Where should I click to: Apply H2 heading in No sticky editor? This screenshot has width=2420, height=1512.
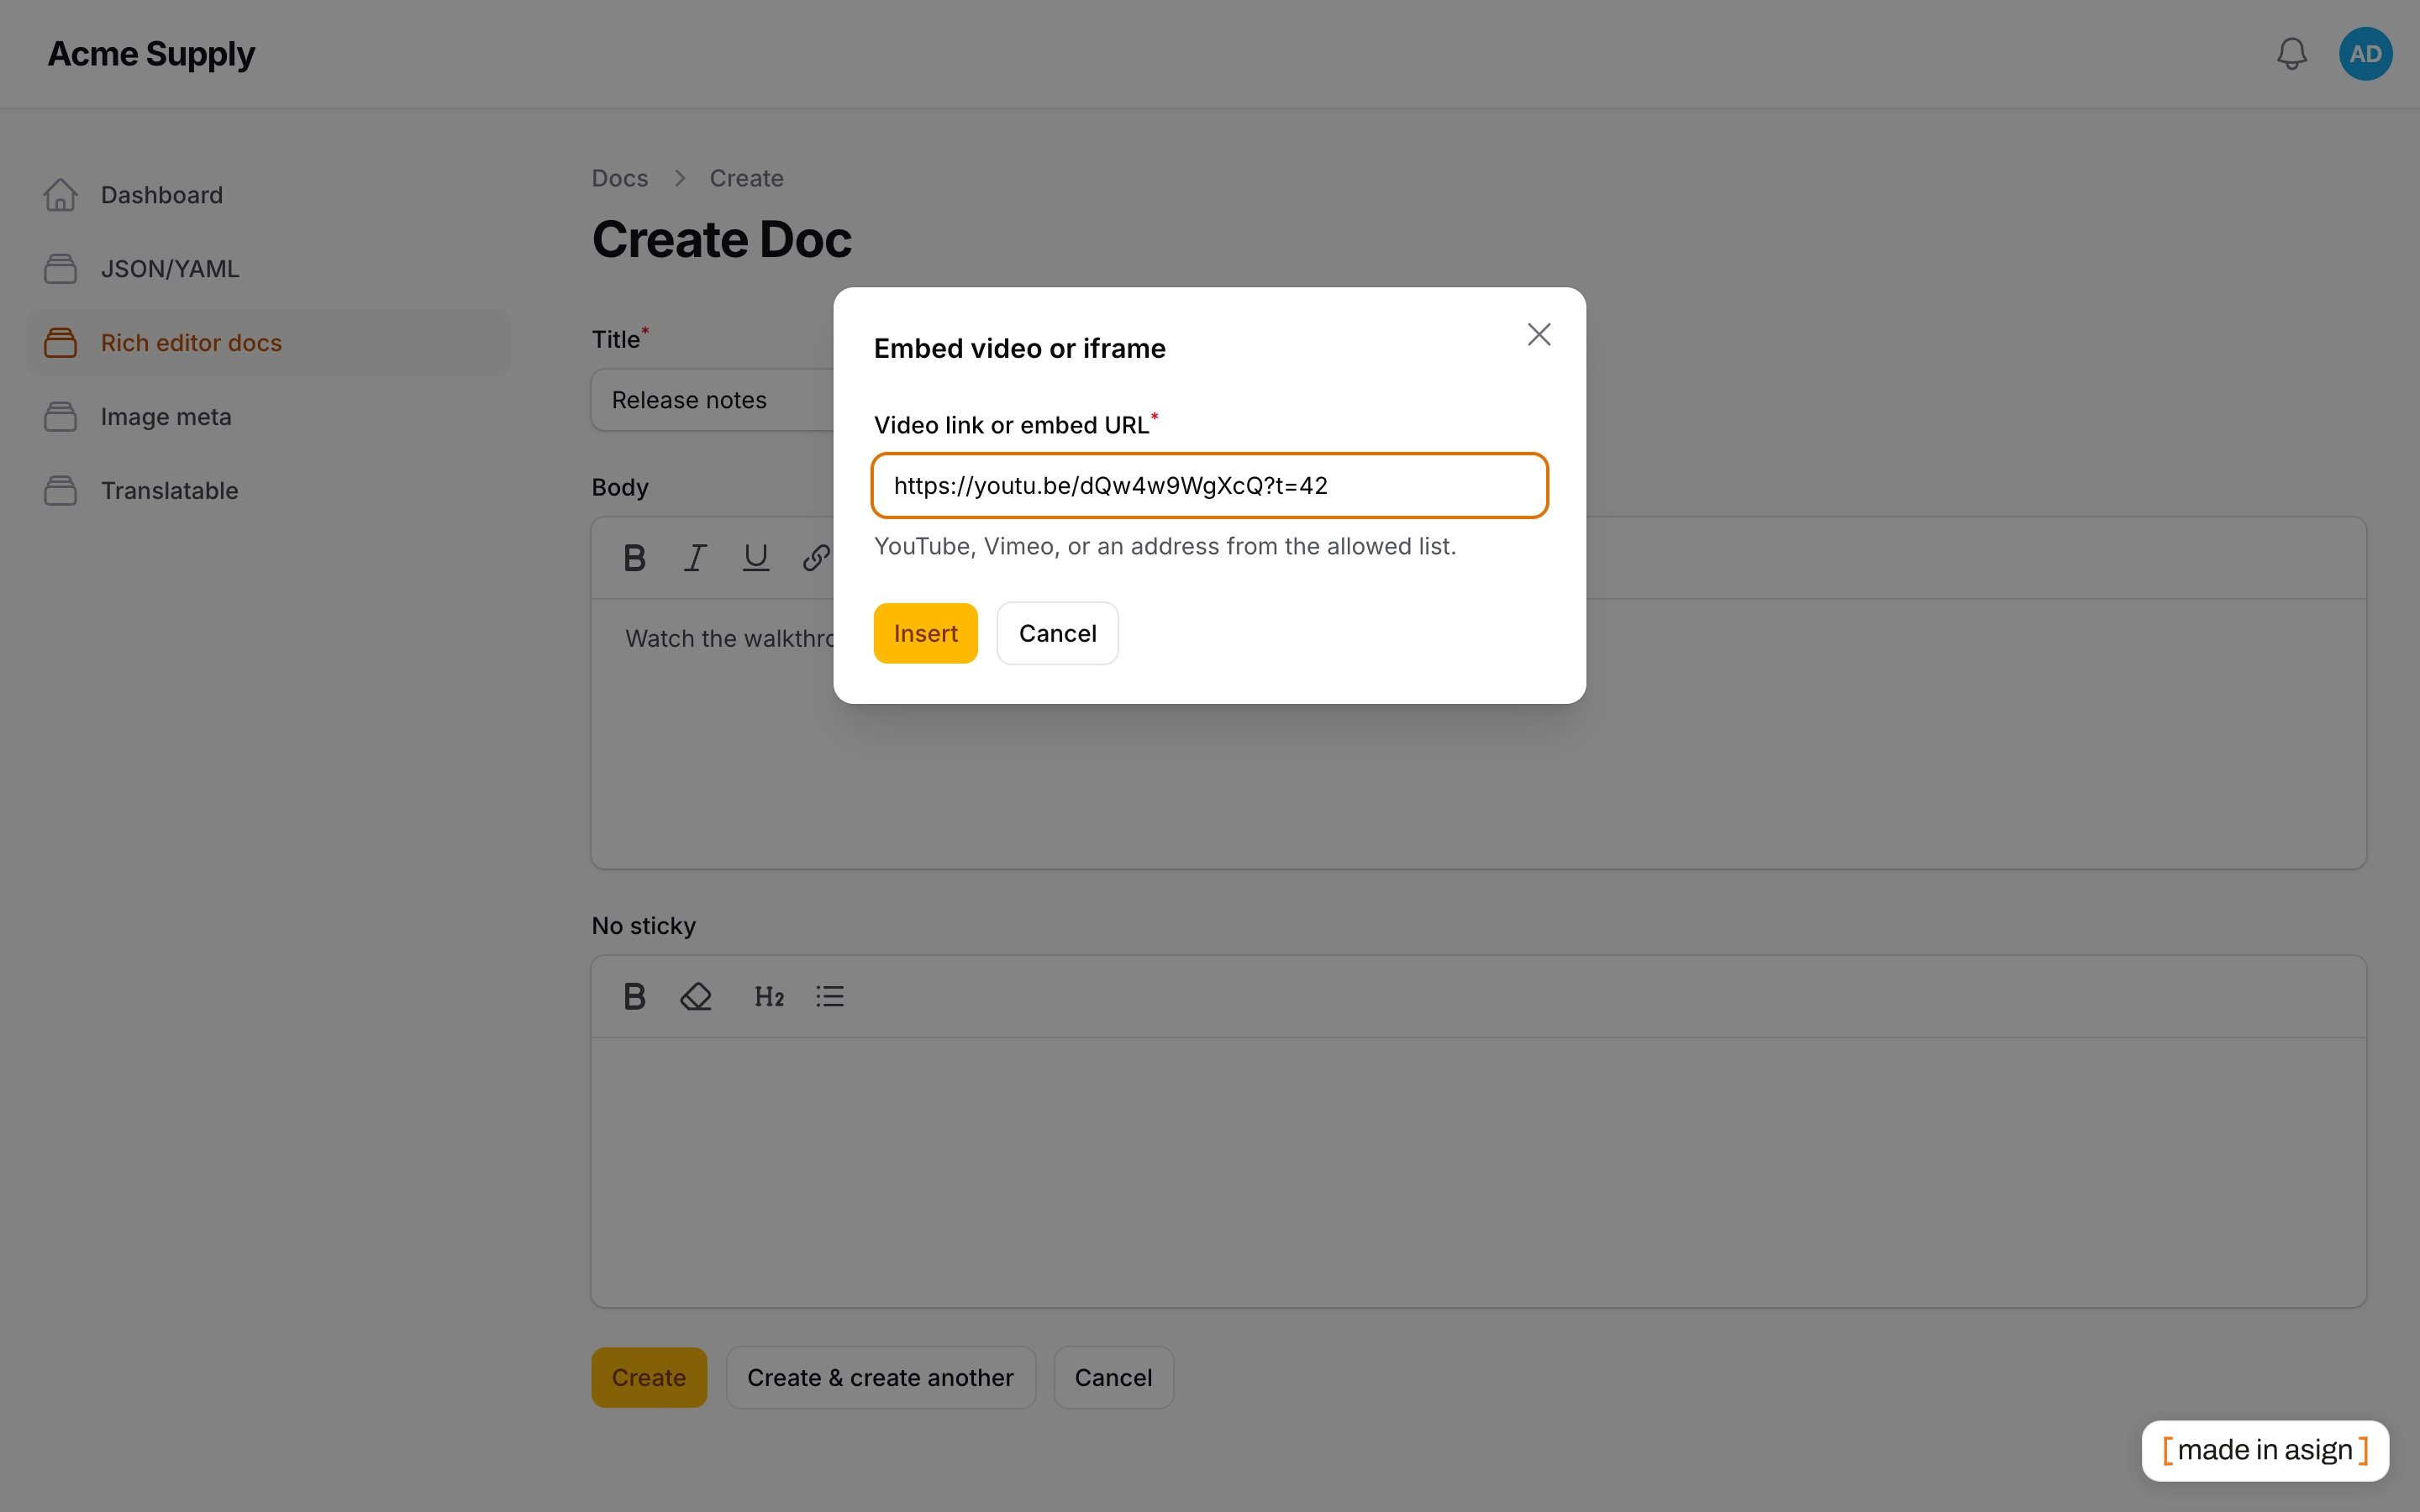(x=769, y=996)
